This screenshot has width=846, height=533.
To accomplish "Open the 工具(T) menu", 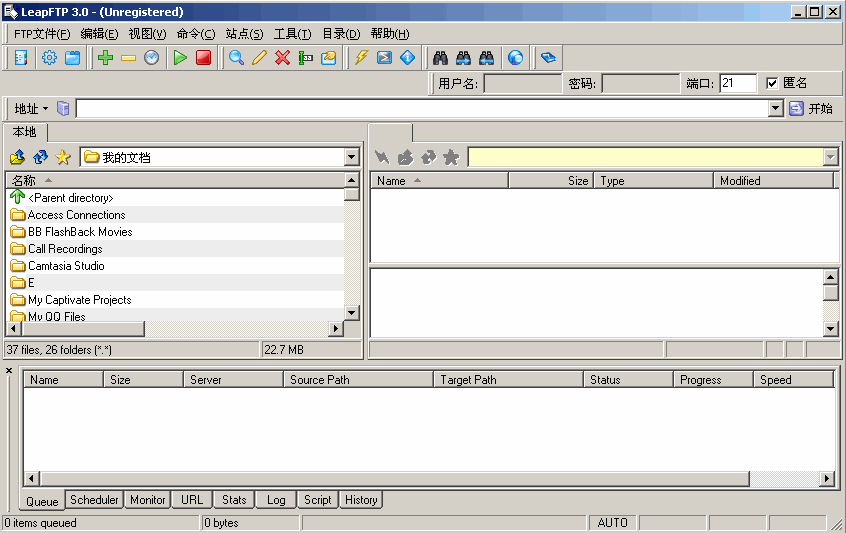I will tap(292, 34).
